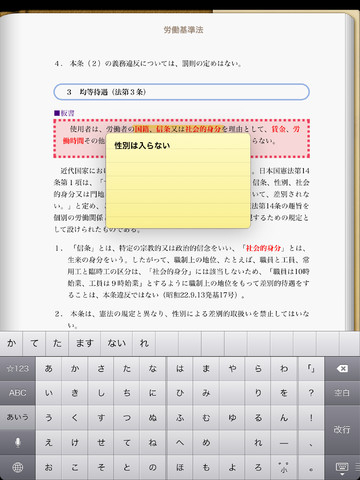The image size is (360, 480).
Task: Tap the み key on keyboard
Action: point(206,393)
